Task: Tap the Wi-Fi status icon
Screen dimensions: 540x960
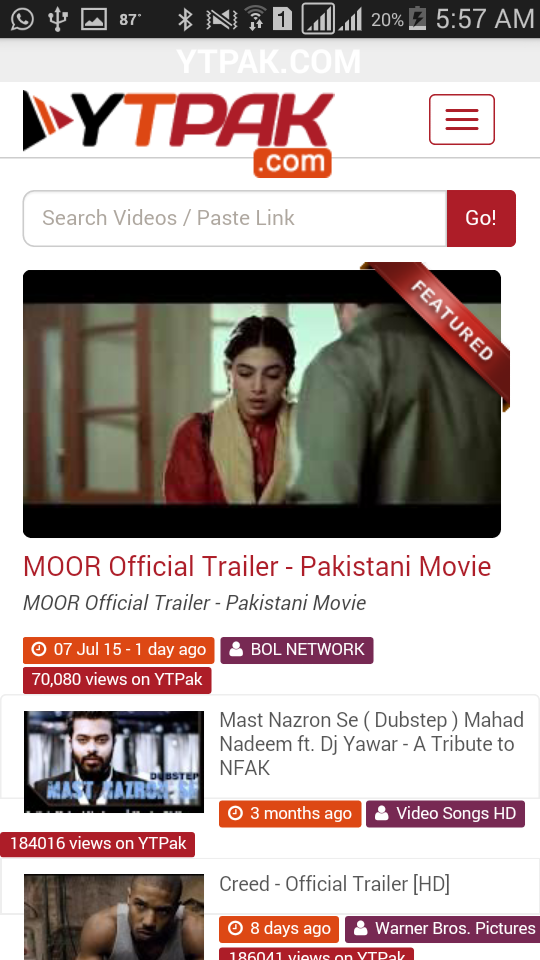Action: pos(255,19)
